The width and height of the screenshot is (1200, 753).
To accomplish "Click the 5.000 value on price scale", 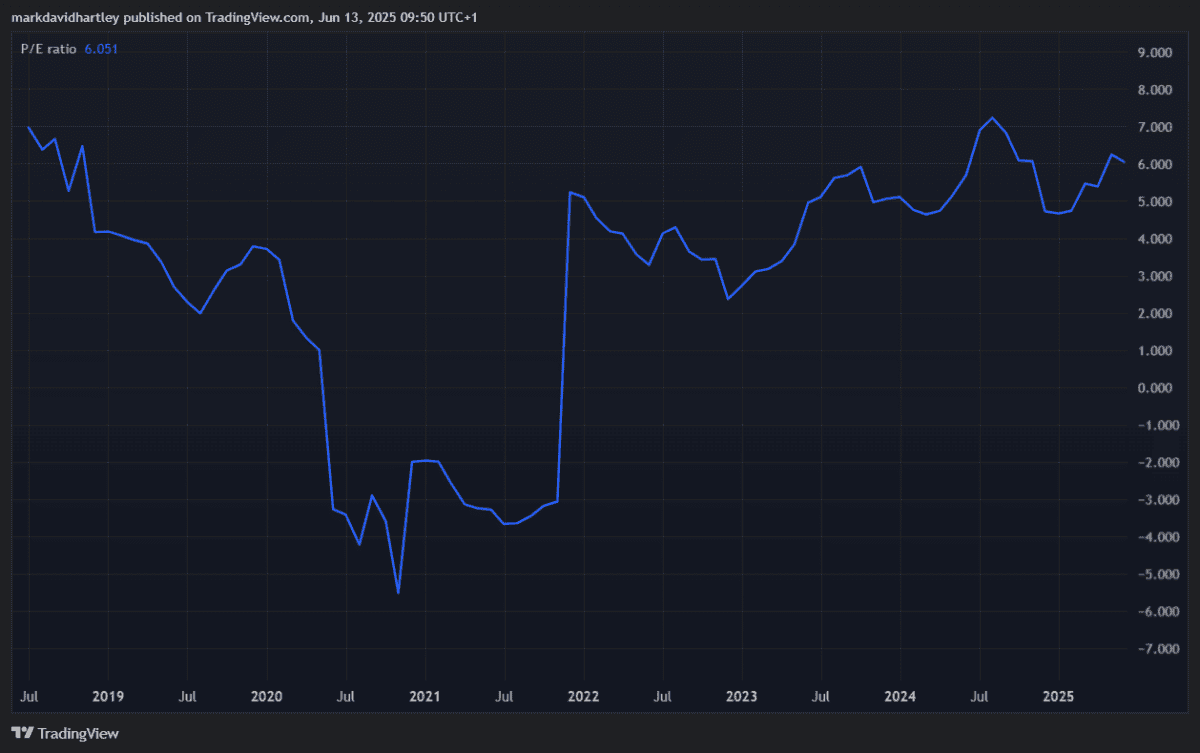I will point(1165,202).
